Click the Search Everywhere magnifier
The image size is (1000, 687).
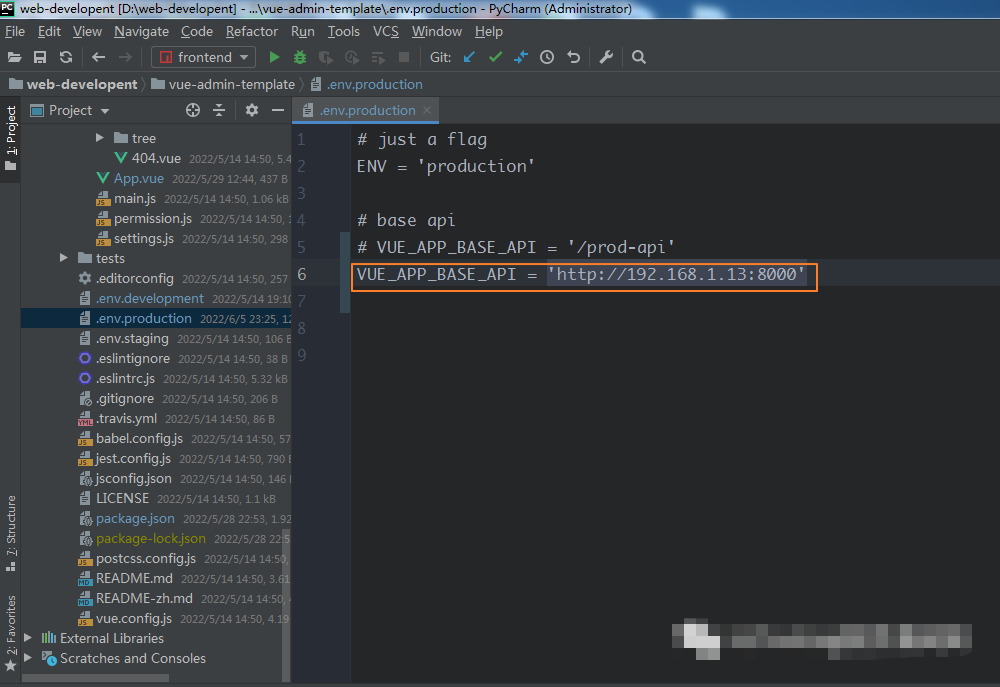(x=638, y=57)
